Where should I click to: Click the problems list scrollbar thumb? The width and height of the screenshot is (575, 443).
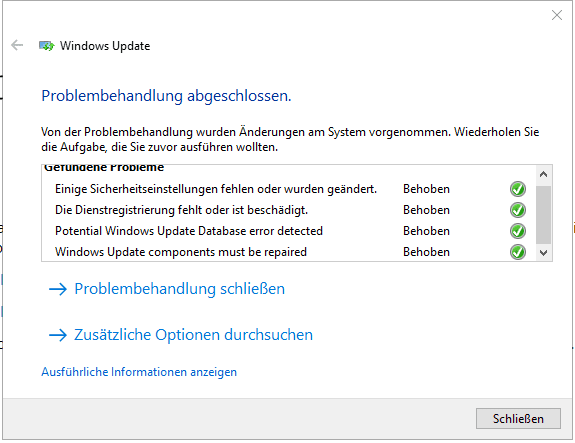click(543, 215)
